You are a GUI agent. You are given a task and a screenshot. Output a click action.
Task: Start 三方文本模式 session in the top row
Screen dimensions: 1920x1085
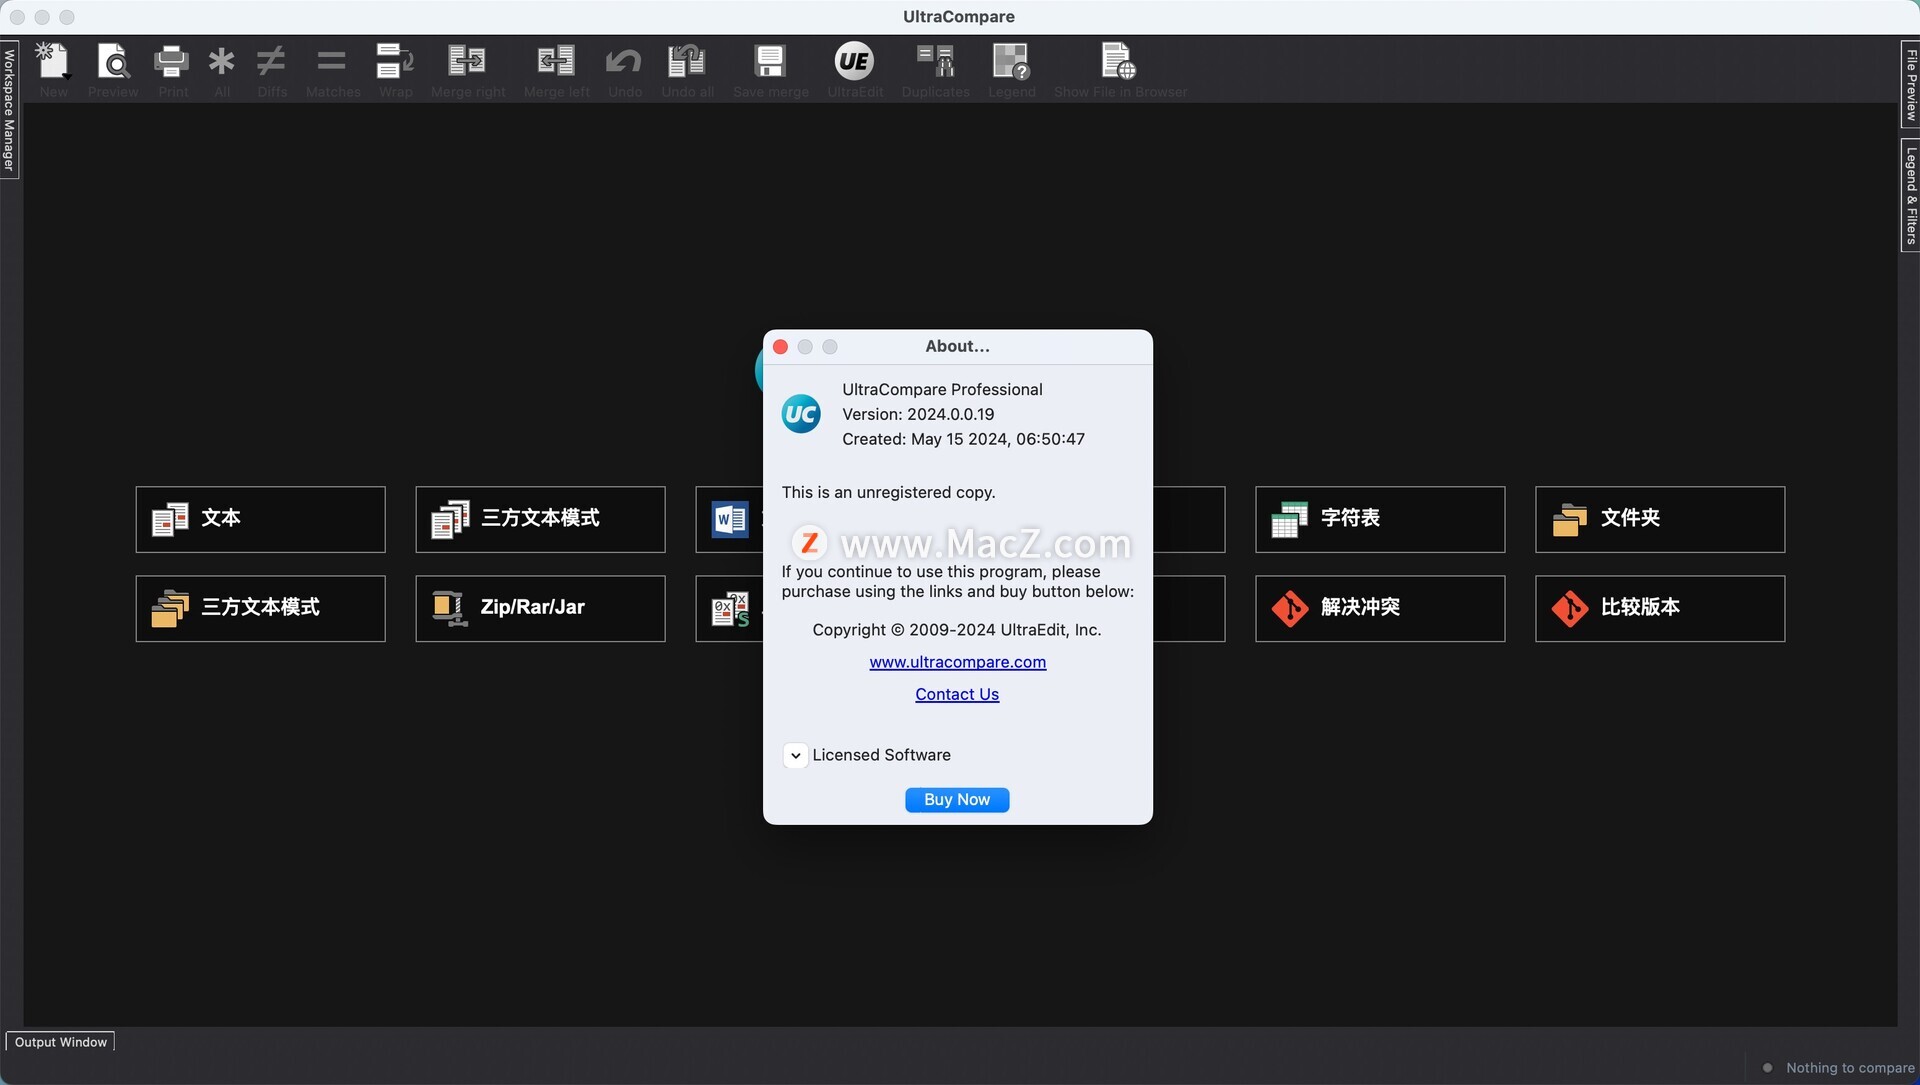pyautogui.click(x=540, y=519)
